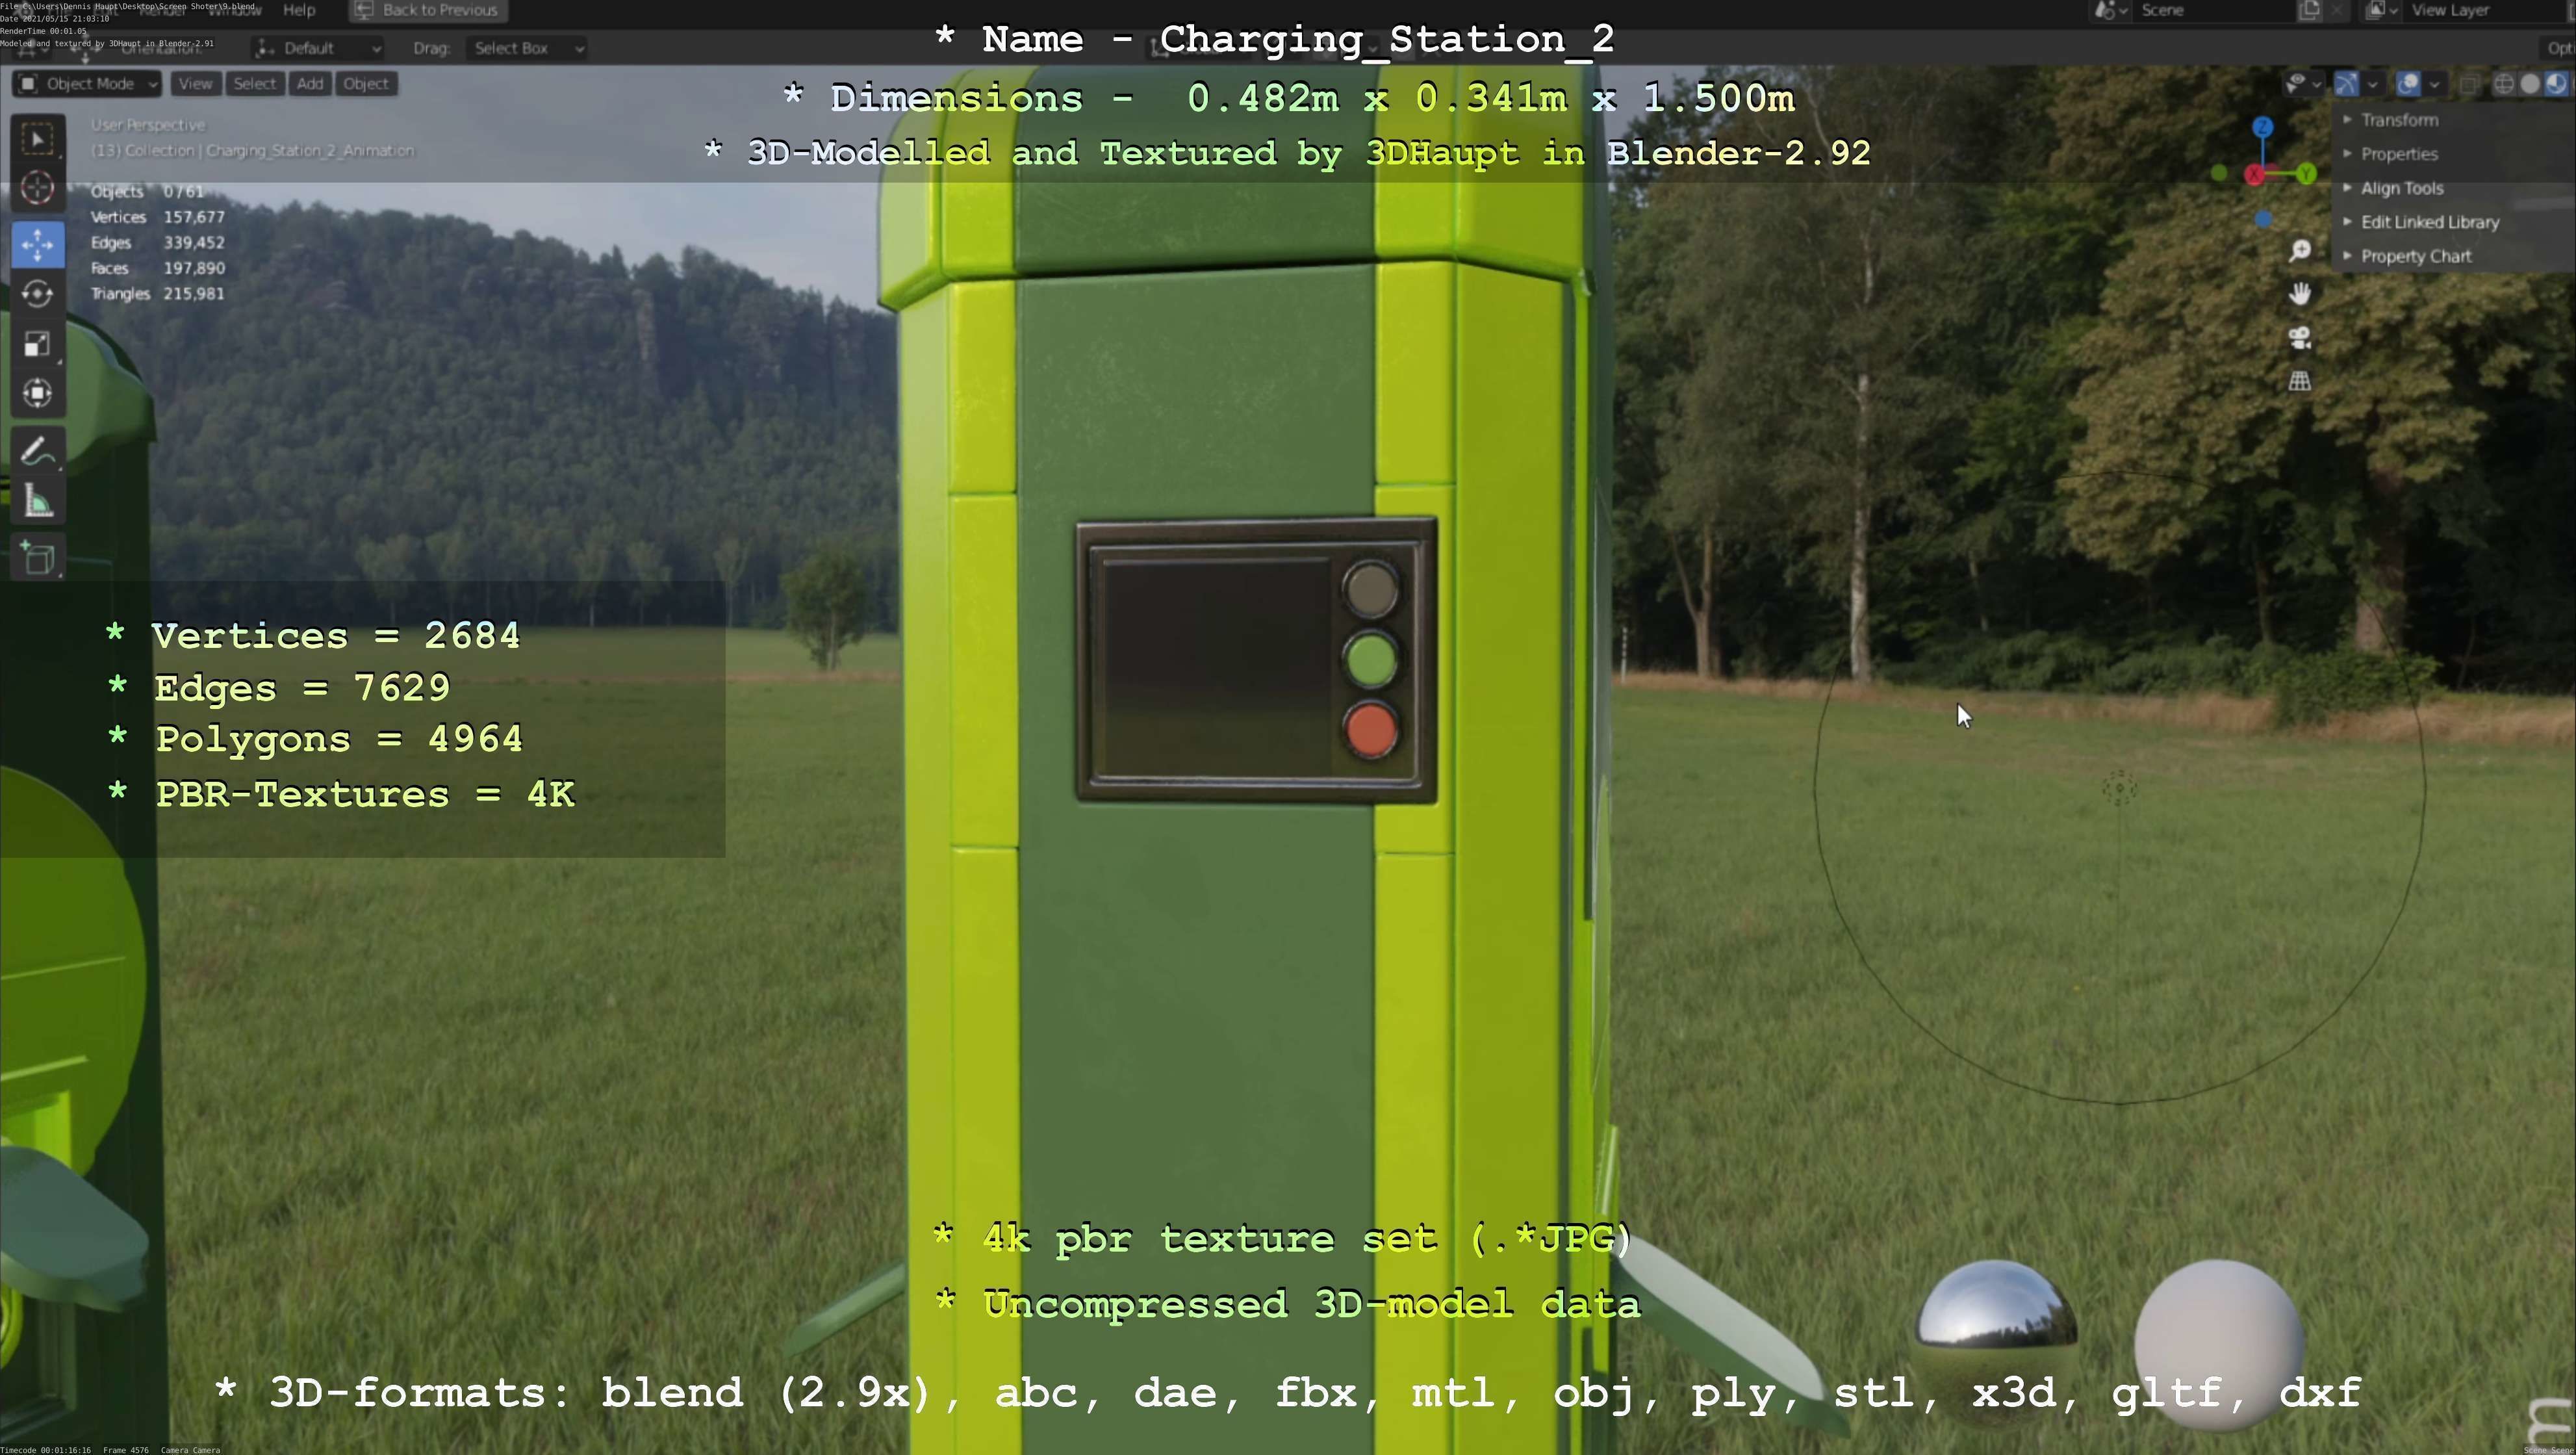The image size is (2576, 1455).
Task: Choose the Move tool
Action: (38, 244)
